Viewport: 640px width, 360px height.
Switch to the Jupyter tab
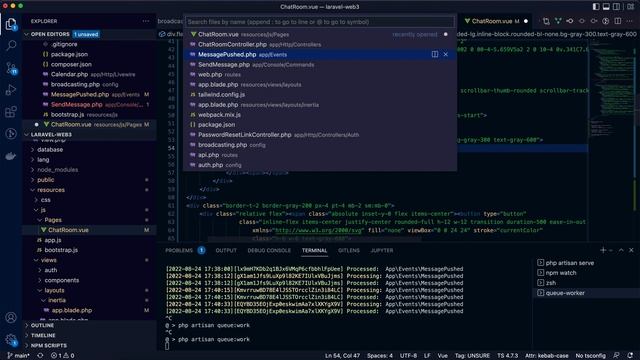[x=382, y=250]
